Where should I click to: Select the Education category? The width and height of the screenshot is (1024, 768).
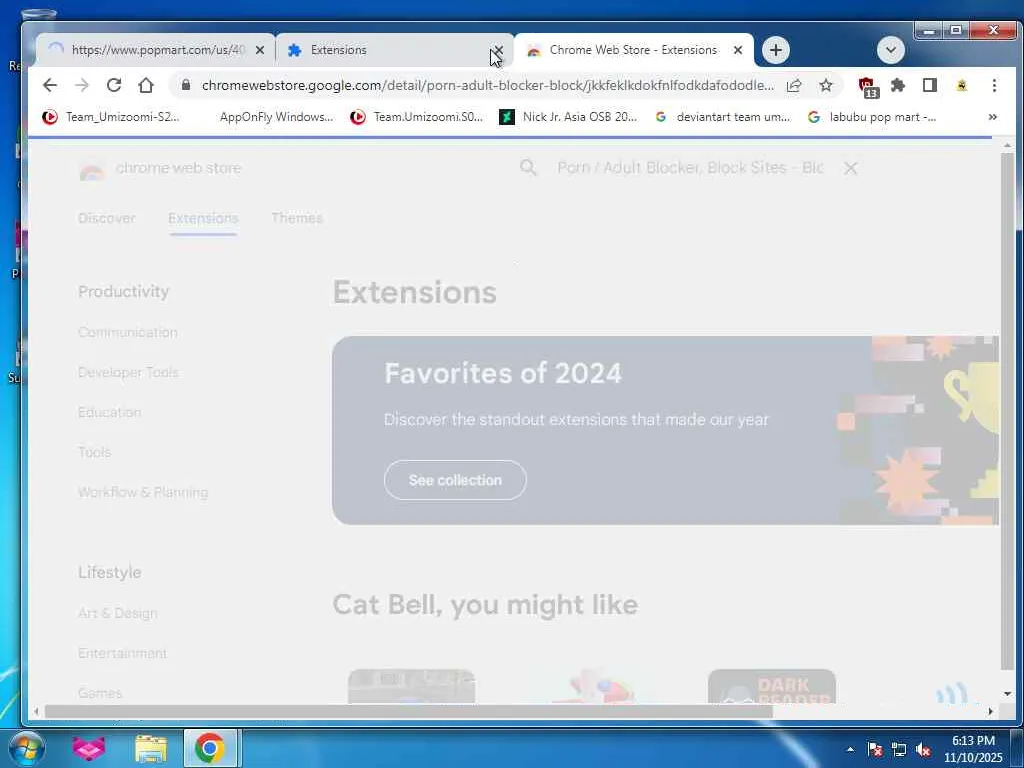coord(110,412)
